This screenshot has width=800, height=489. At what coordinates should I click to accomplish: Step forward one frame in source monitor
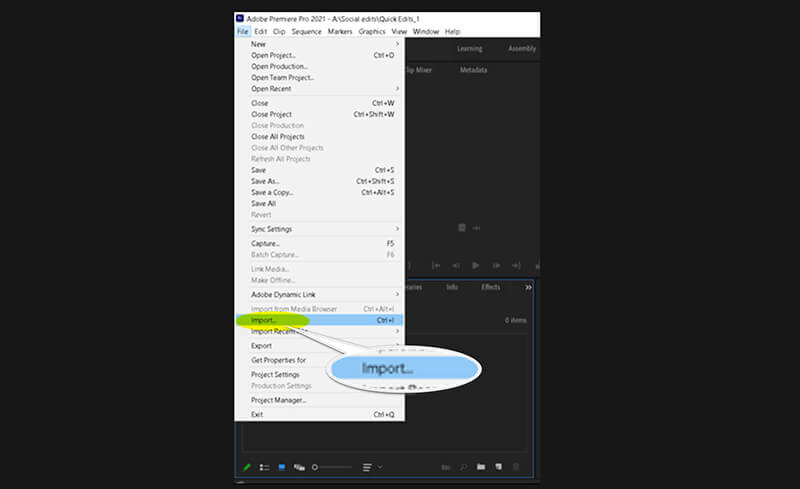click(496, 265)
